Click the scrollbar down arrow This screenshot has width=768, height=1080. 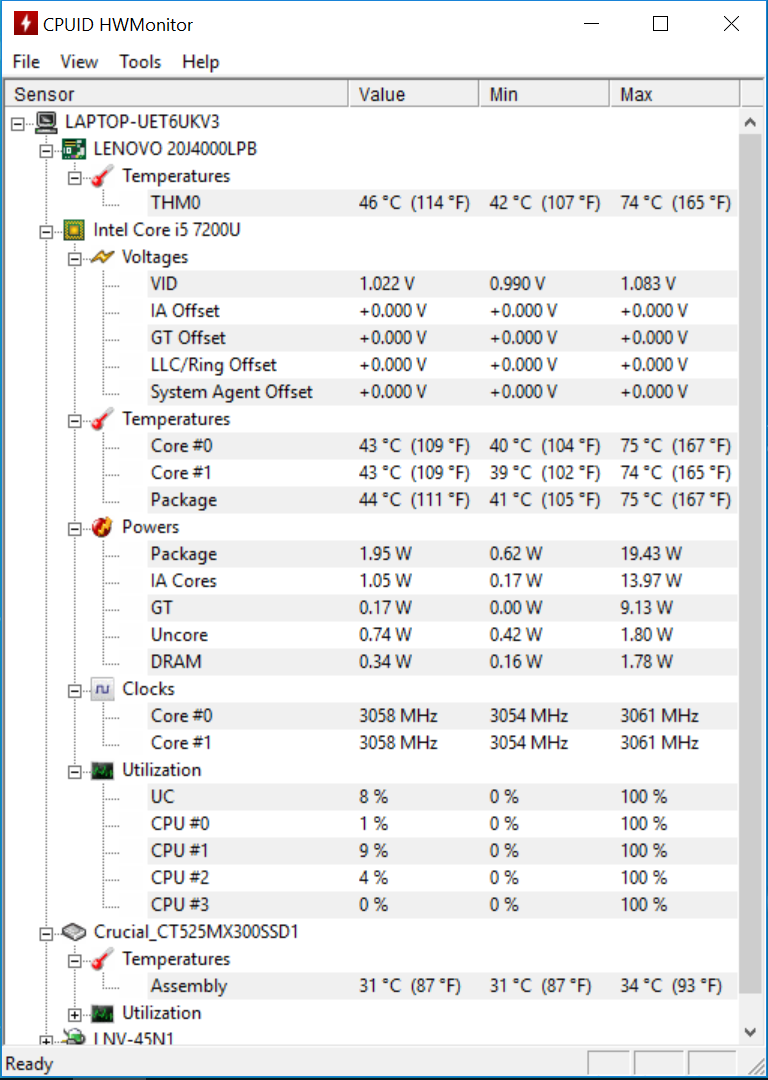[750, 1032]
